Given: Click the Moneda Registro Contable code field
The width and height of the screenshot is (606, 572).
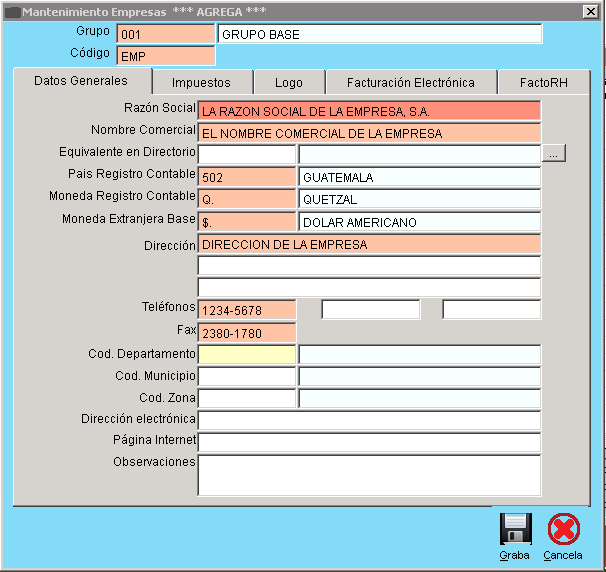Looking at the screenshot, I should [x=247, y=199].
